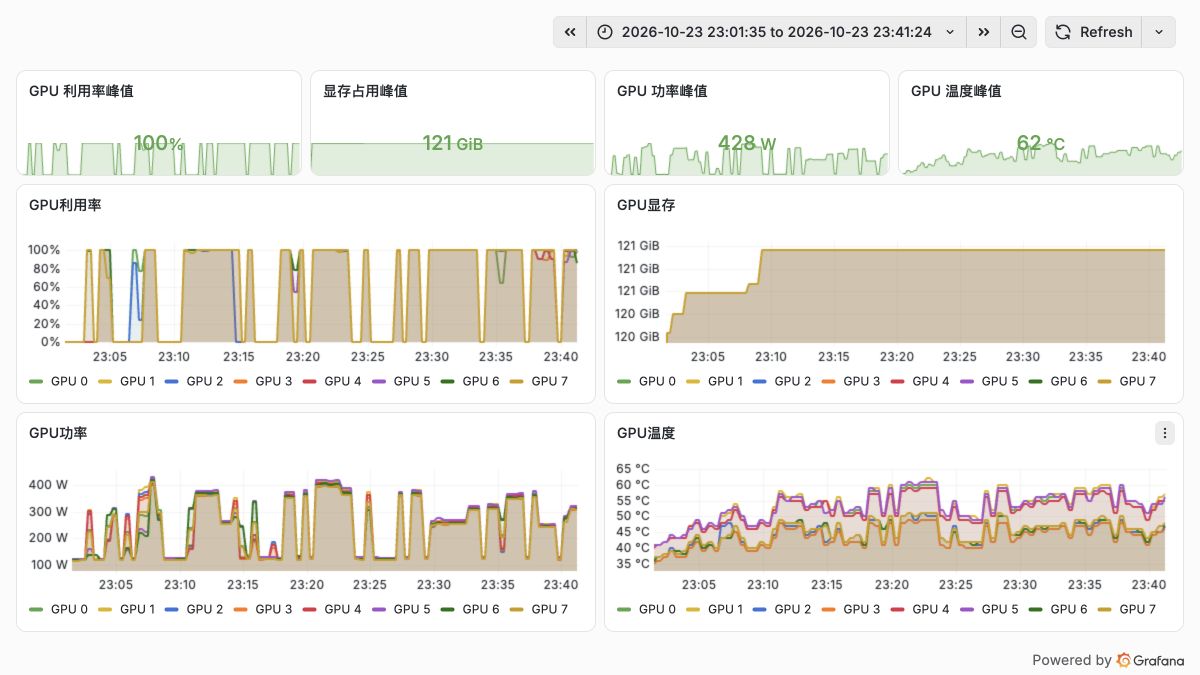Toggle GPU 7 series in GPU温度 legend
Viewport: 1200px width, 675px height.
[1137, 609]
